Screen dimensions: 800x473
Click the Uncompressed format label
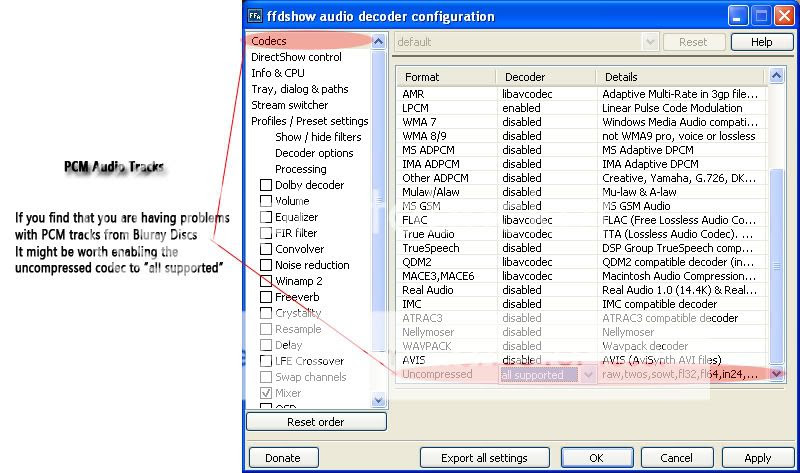[x=437, y=374]
